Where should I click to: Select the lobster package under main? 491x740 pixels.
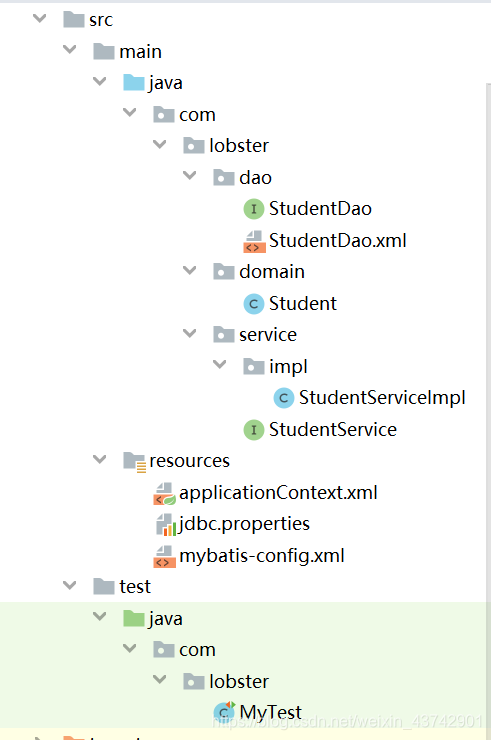tap(239, 146)
